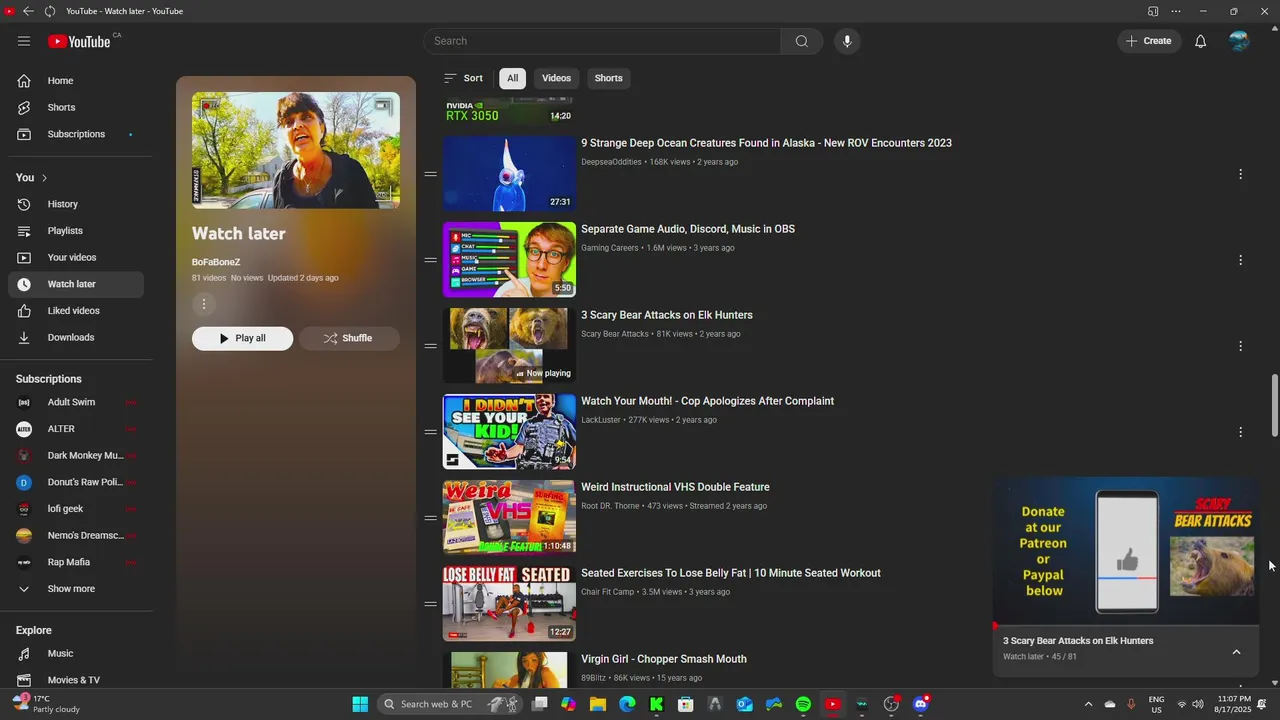Click the page vertical scrollbar thumb
The height and width of the screenshot is (720, 1280).
click(x=1274, y=405)
